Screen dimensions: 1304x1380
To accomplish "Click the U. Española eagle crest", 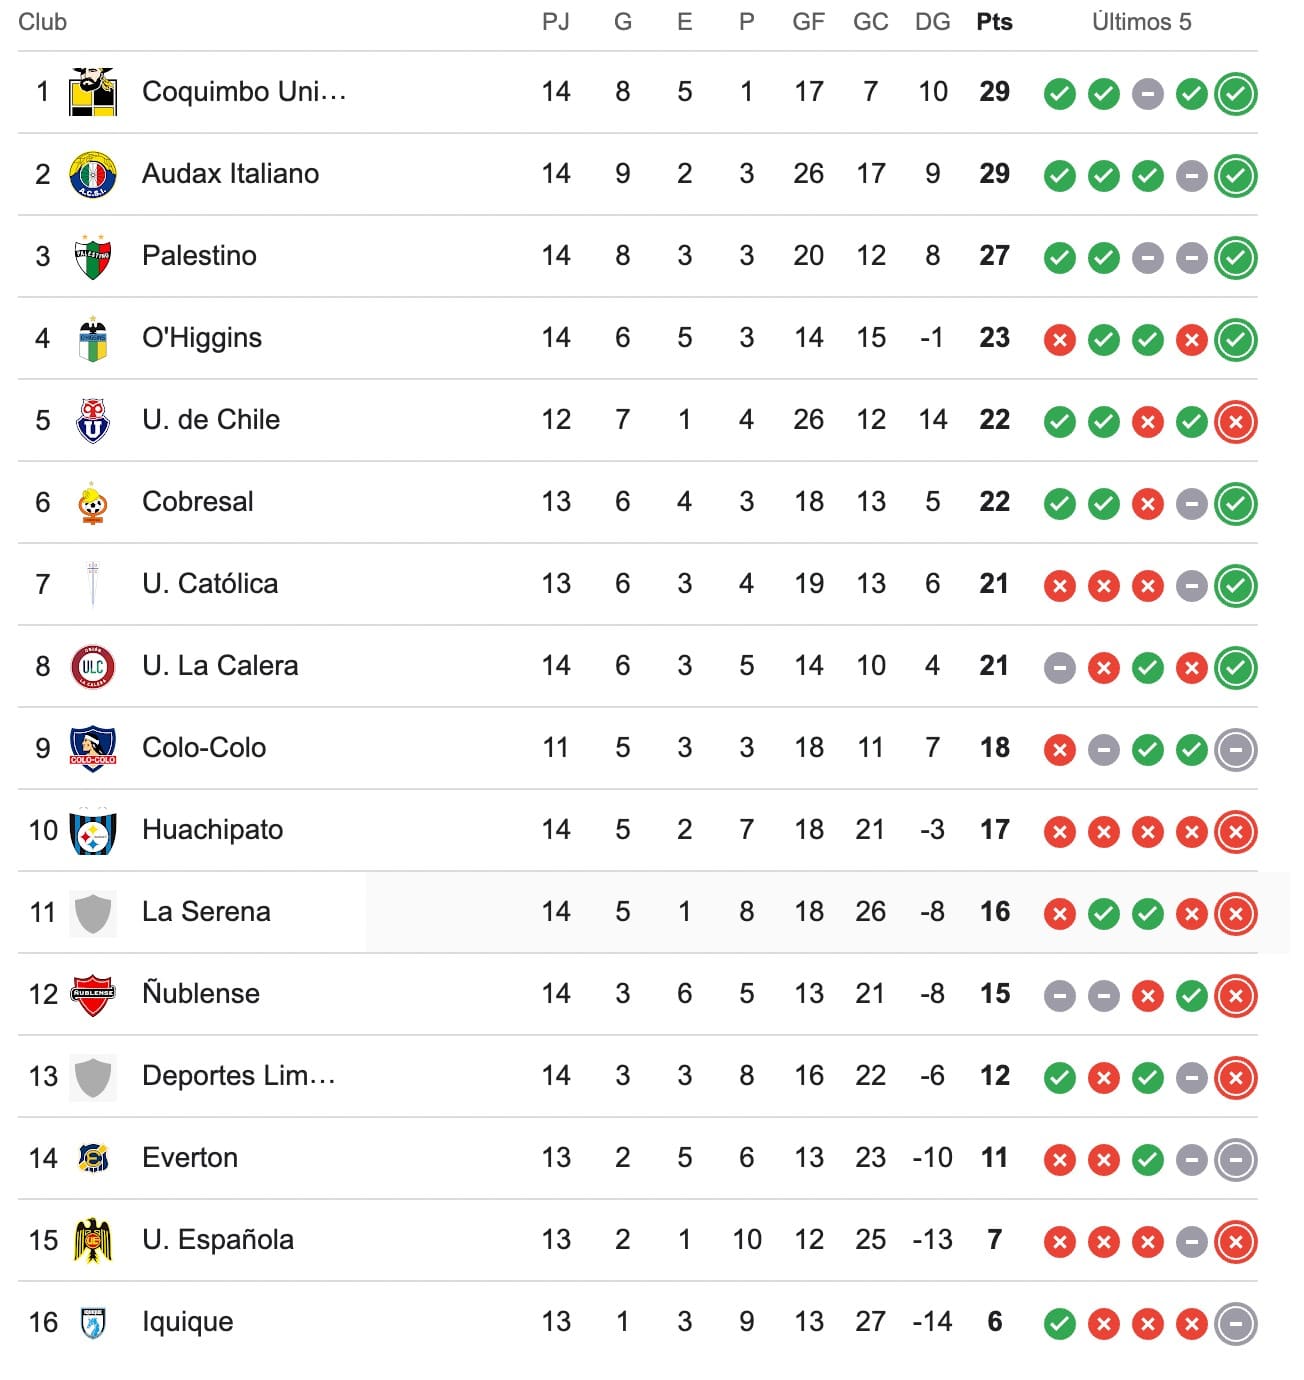I will click(x=93, y=1240).
